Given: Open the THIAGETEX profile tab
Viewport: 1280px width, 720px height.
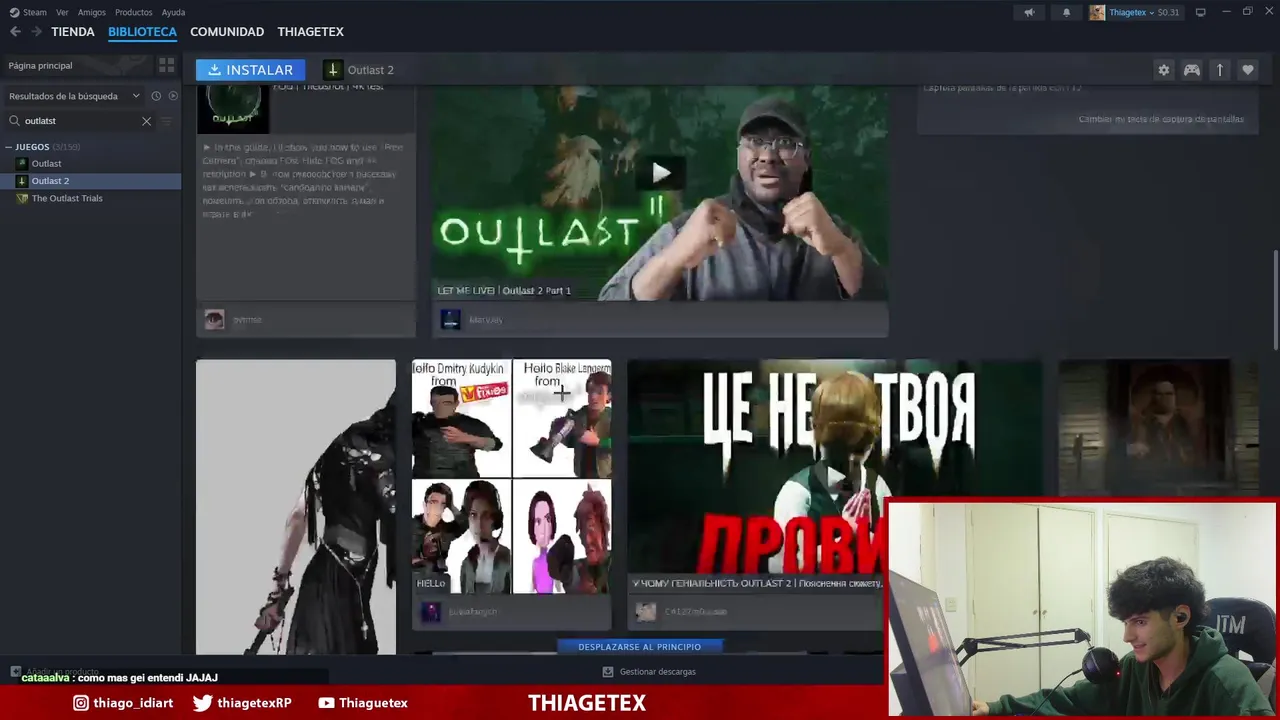Looking at the screenshot, I should [310, 32].
